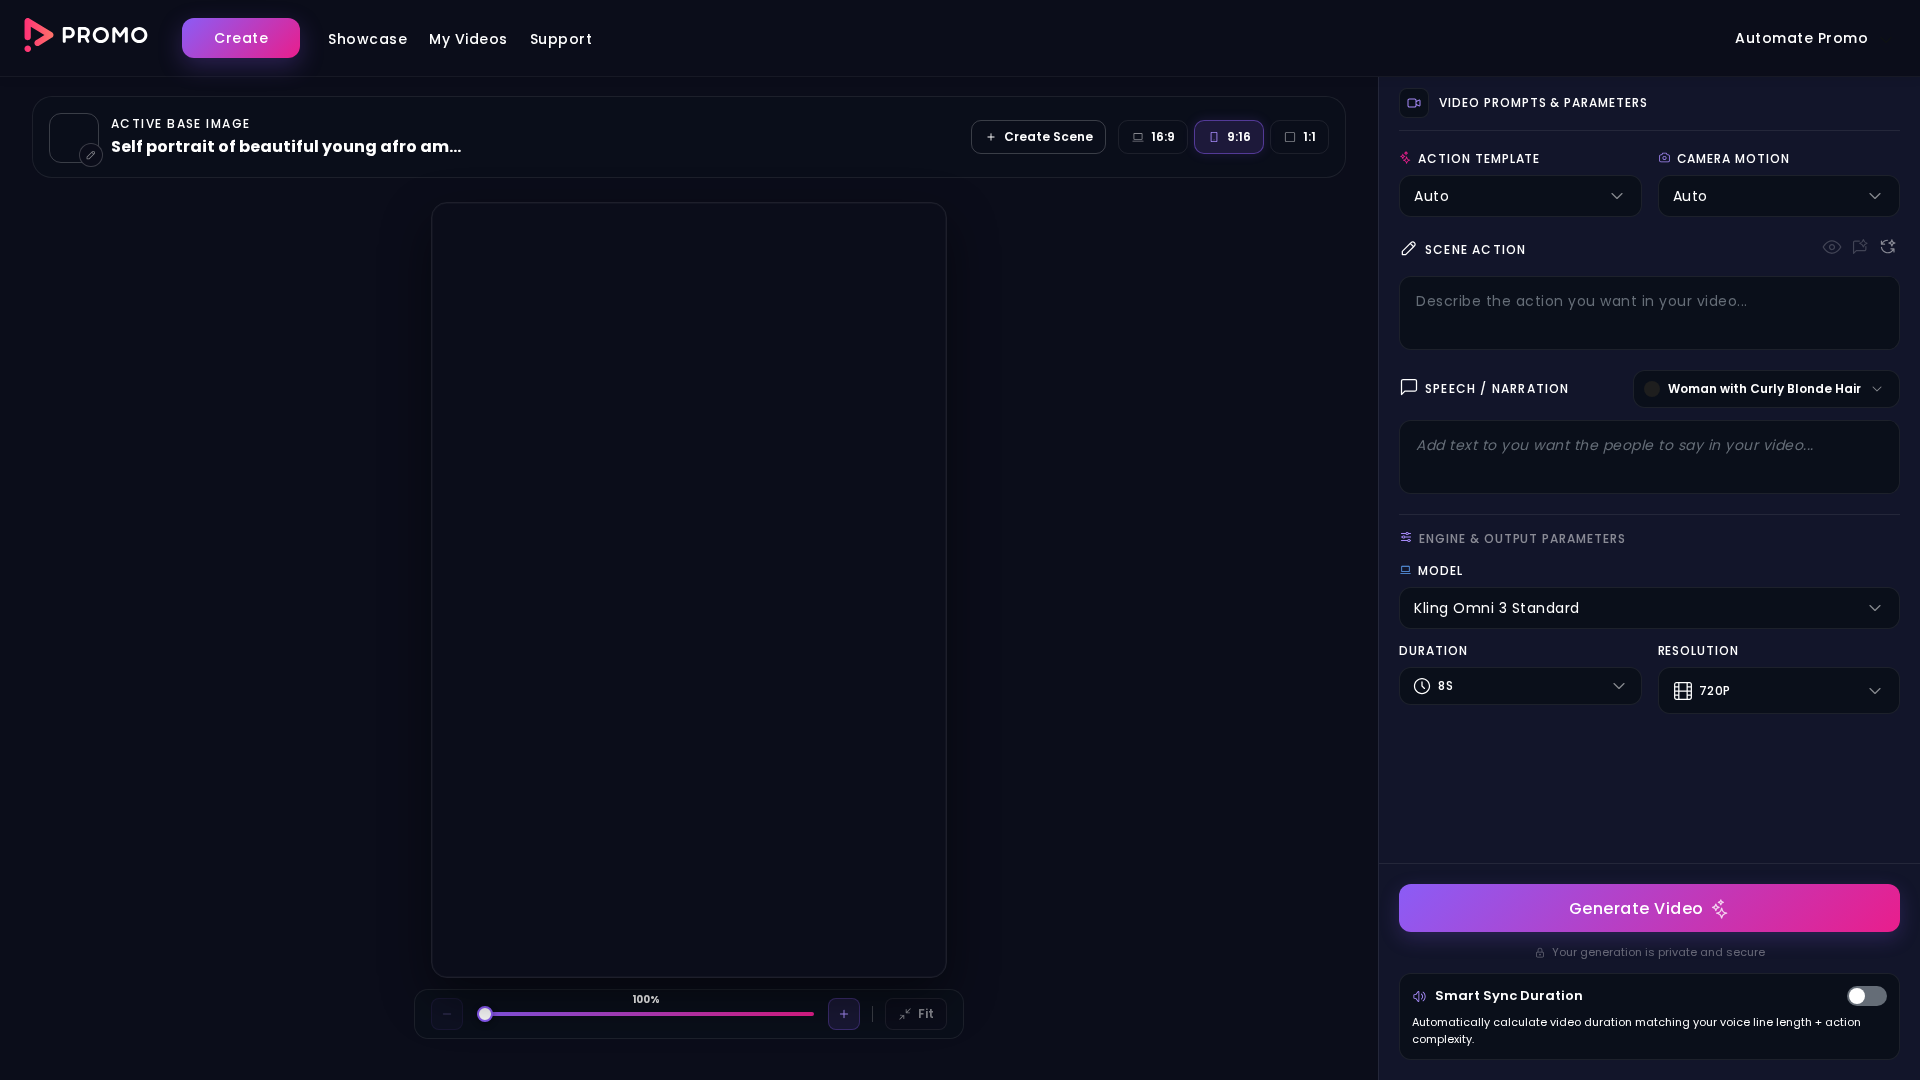
Task: Open Automate Promo link
Action: (1801, 38)
